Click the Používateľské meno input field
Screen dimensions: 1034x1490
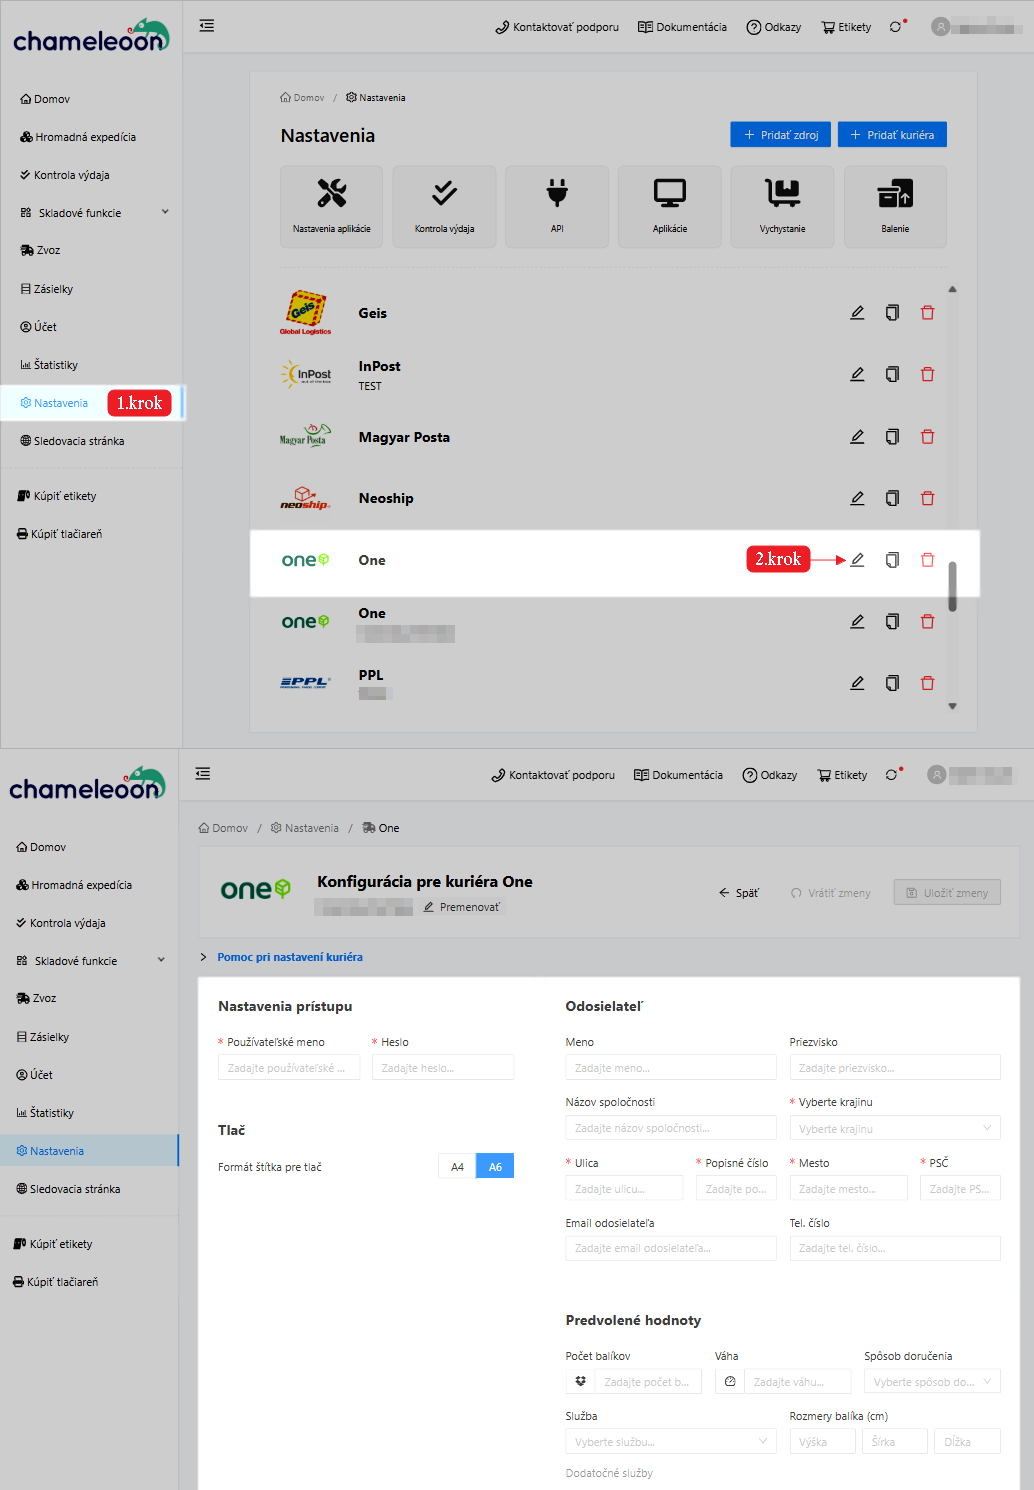[288, 1068]
